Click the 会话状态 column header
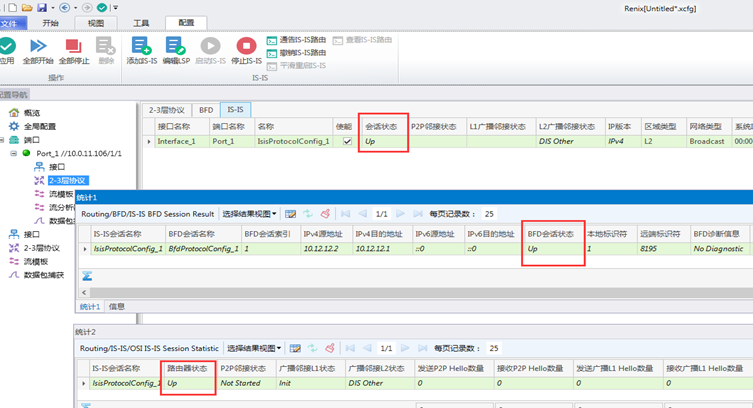The image size is (753, 408). click(383, 127)
